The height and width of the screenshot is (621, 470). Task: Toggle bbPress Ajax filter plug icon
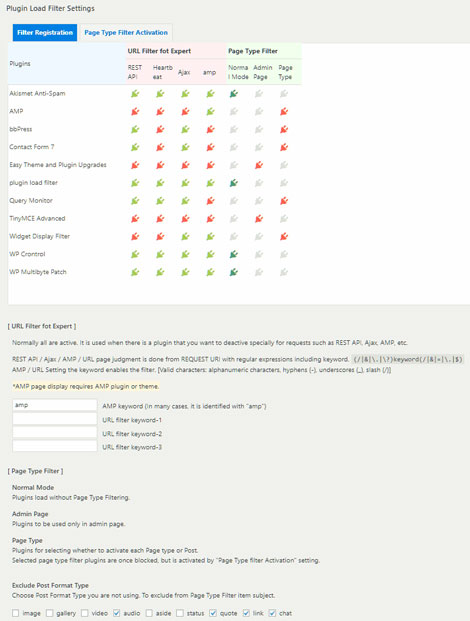tap(185, 130)
